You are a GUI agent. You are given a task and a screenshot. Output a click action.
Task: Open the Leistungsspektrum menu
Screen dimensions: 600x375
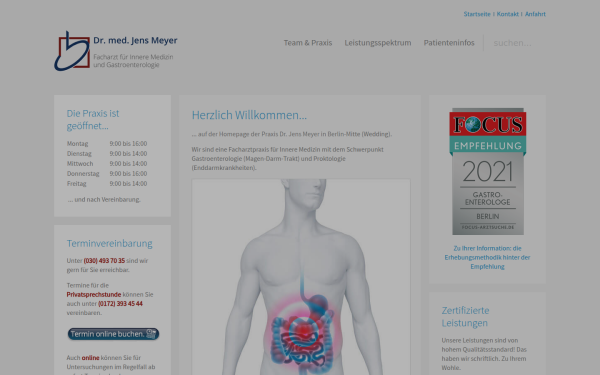[378, 43]
